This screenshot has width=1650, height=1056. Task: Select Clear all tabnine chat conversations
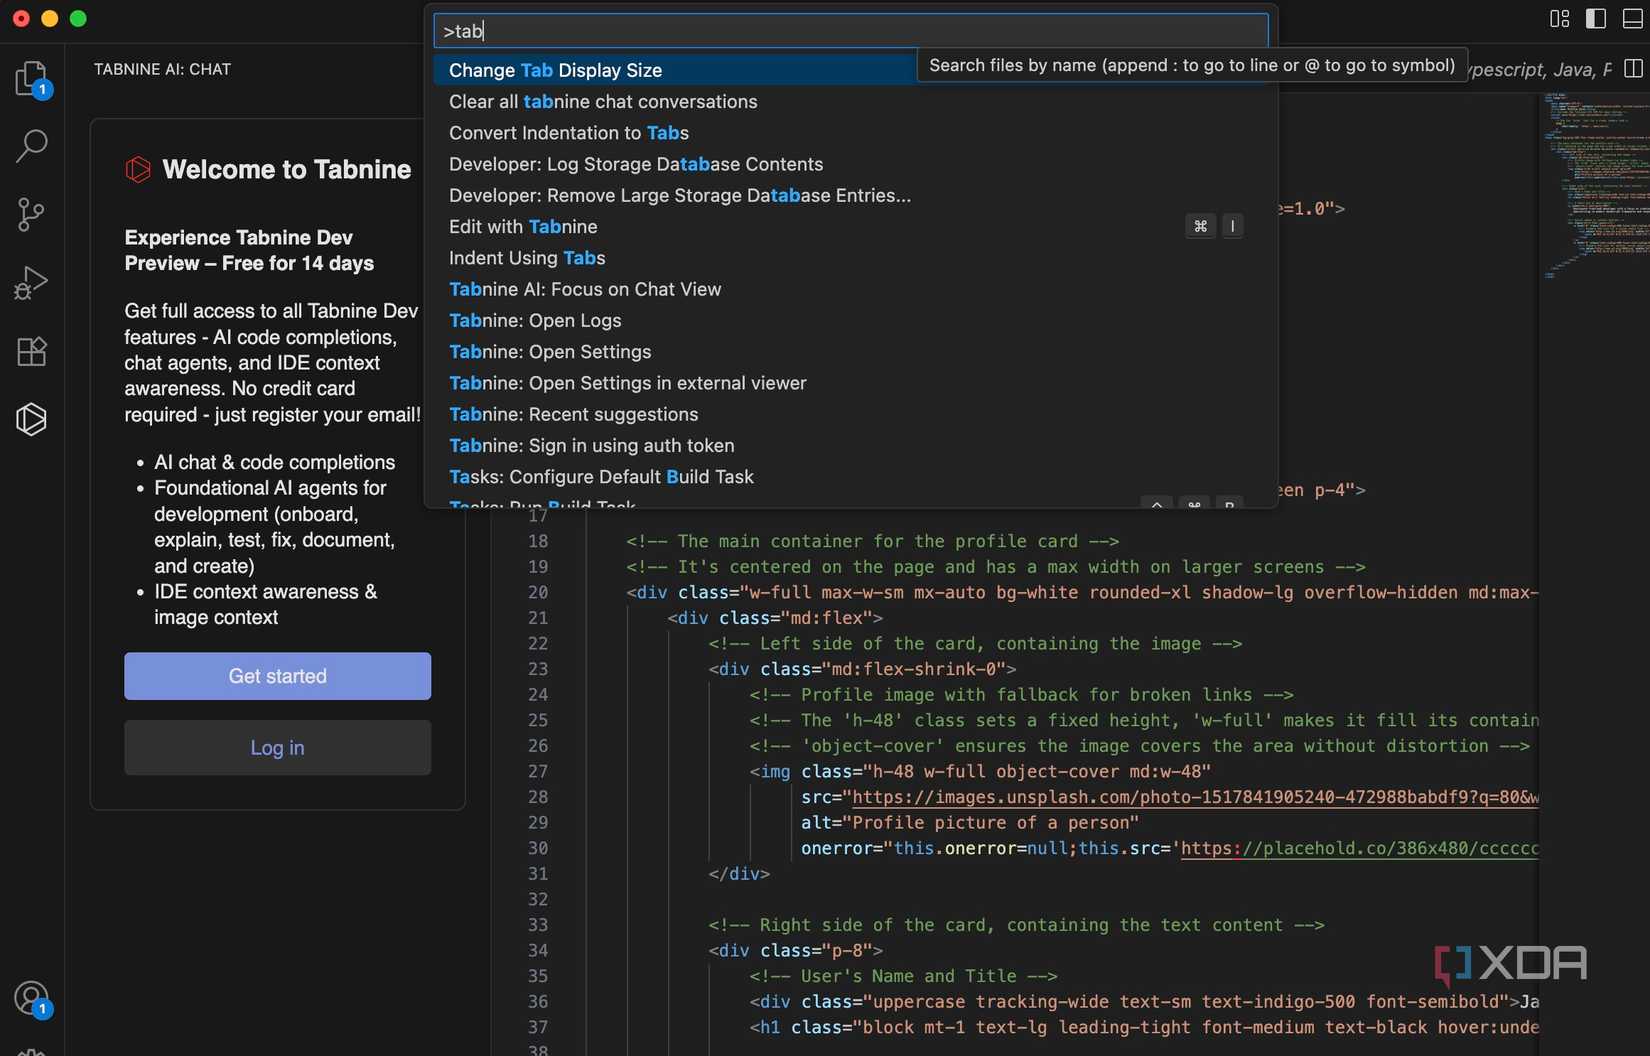(x=603, y=101)
